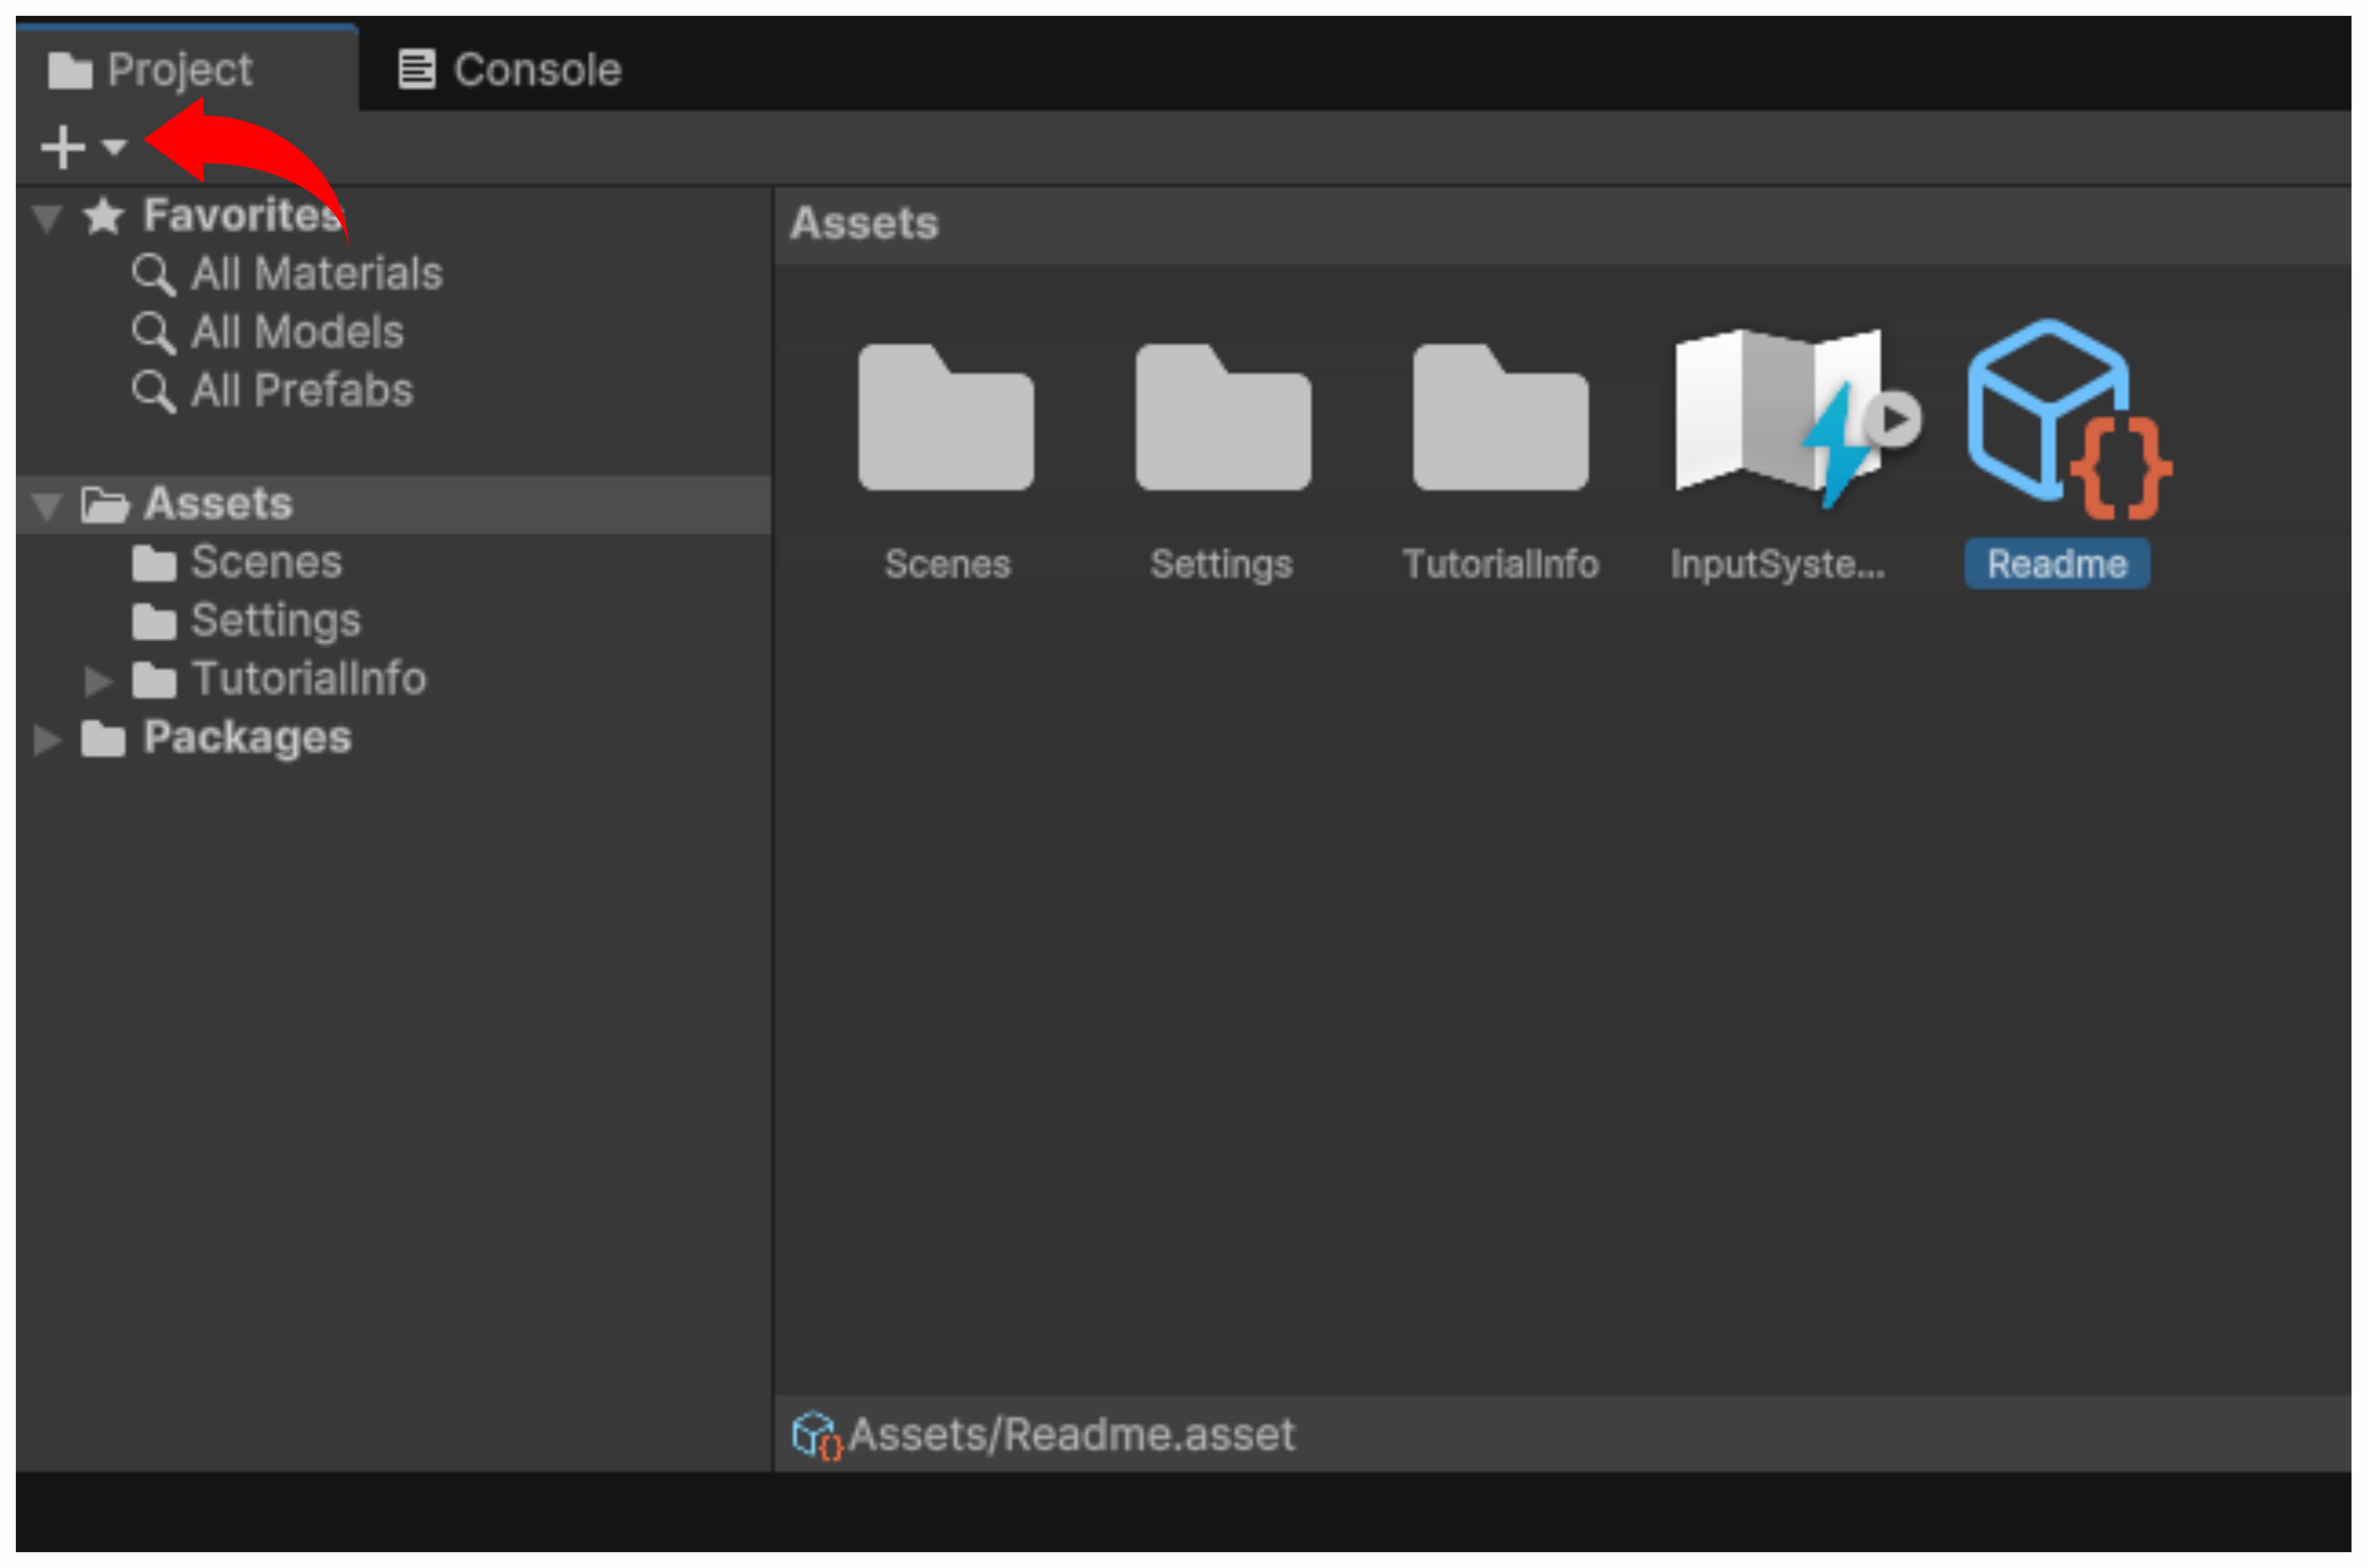This screenshot has height=1568, width=2368.
Task: Collapse the Favorites section triangle
Action: [x=47, y=217]
